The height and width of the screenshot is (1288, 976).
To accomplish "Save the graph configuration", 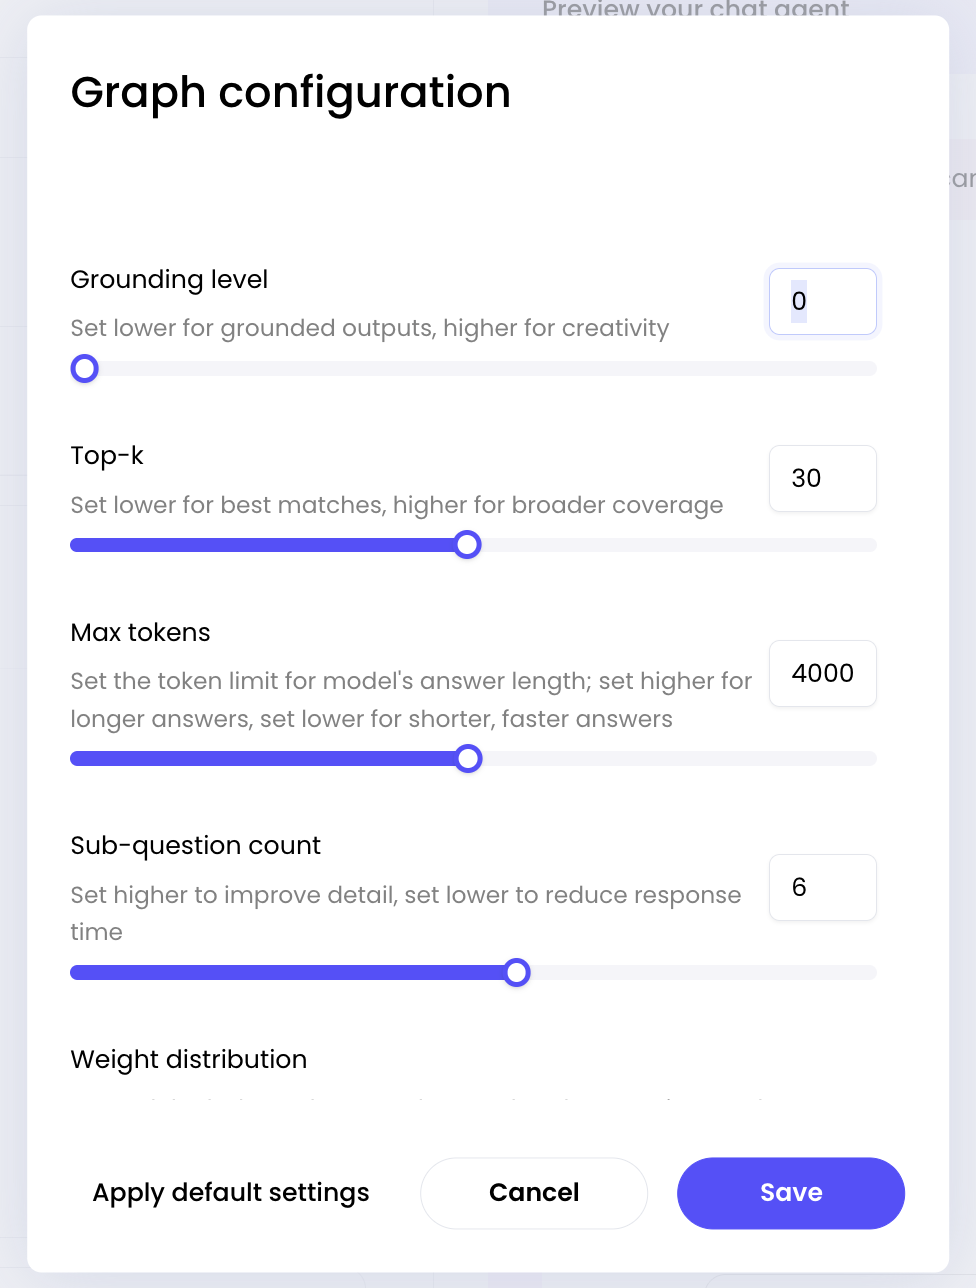I will 790,1193.
